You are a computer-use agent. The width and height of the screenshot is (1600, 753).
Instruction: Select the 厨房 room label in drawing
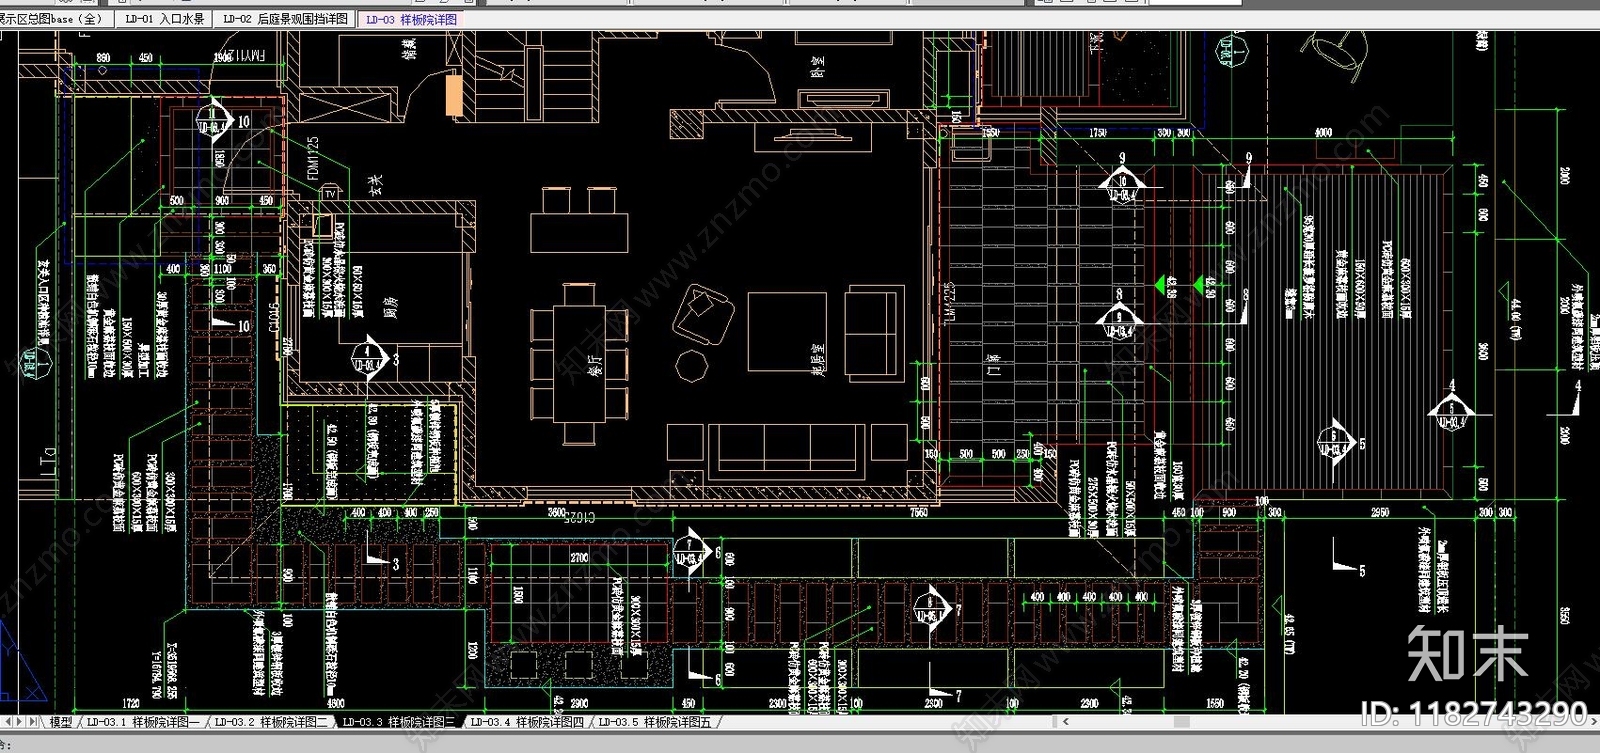coord(389,308)
